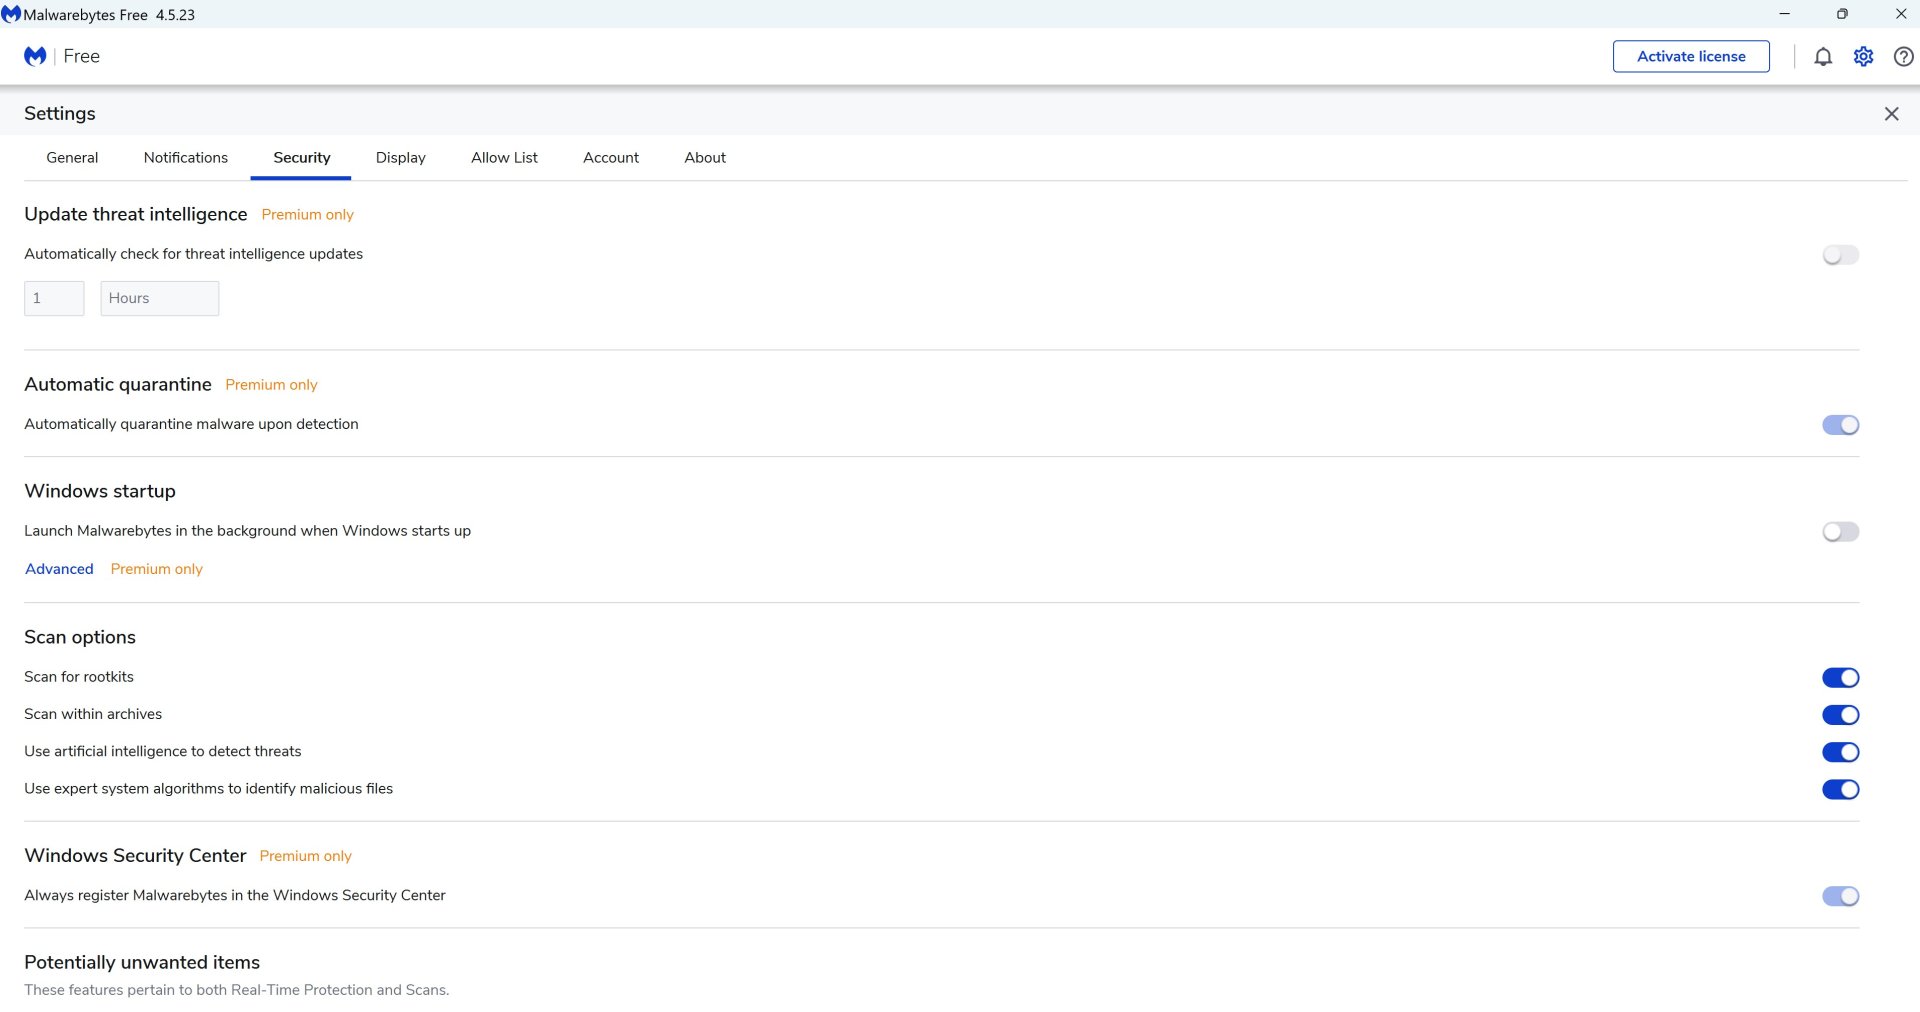This screenshot has width=1920, height=1012.
Task: Click Premium only beside Automatic quarantine
Action: [x=271, y=385]
